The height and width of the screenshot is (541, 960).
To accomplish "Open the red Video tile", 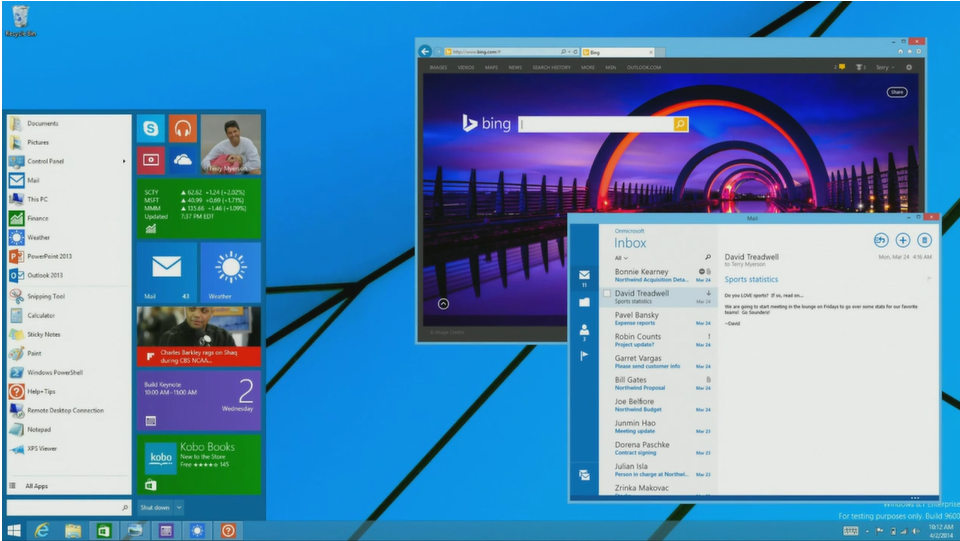I will click(151, 160).
